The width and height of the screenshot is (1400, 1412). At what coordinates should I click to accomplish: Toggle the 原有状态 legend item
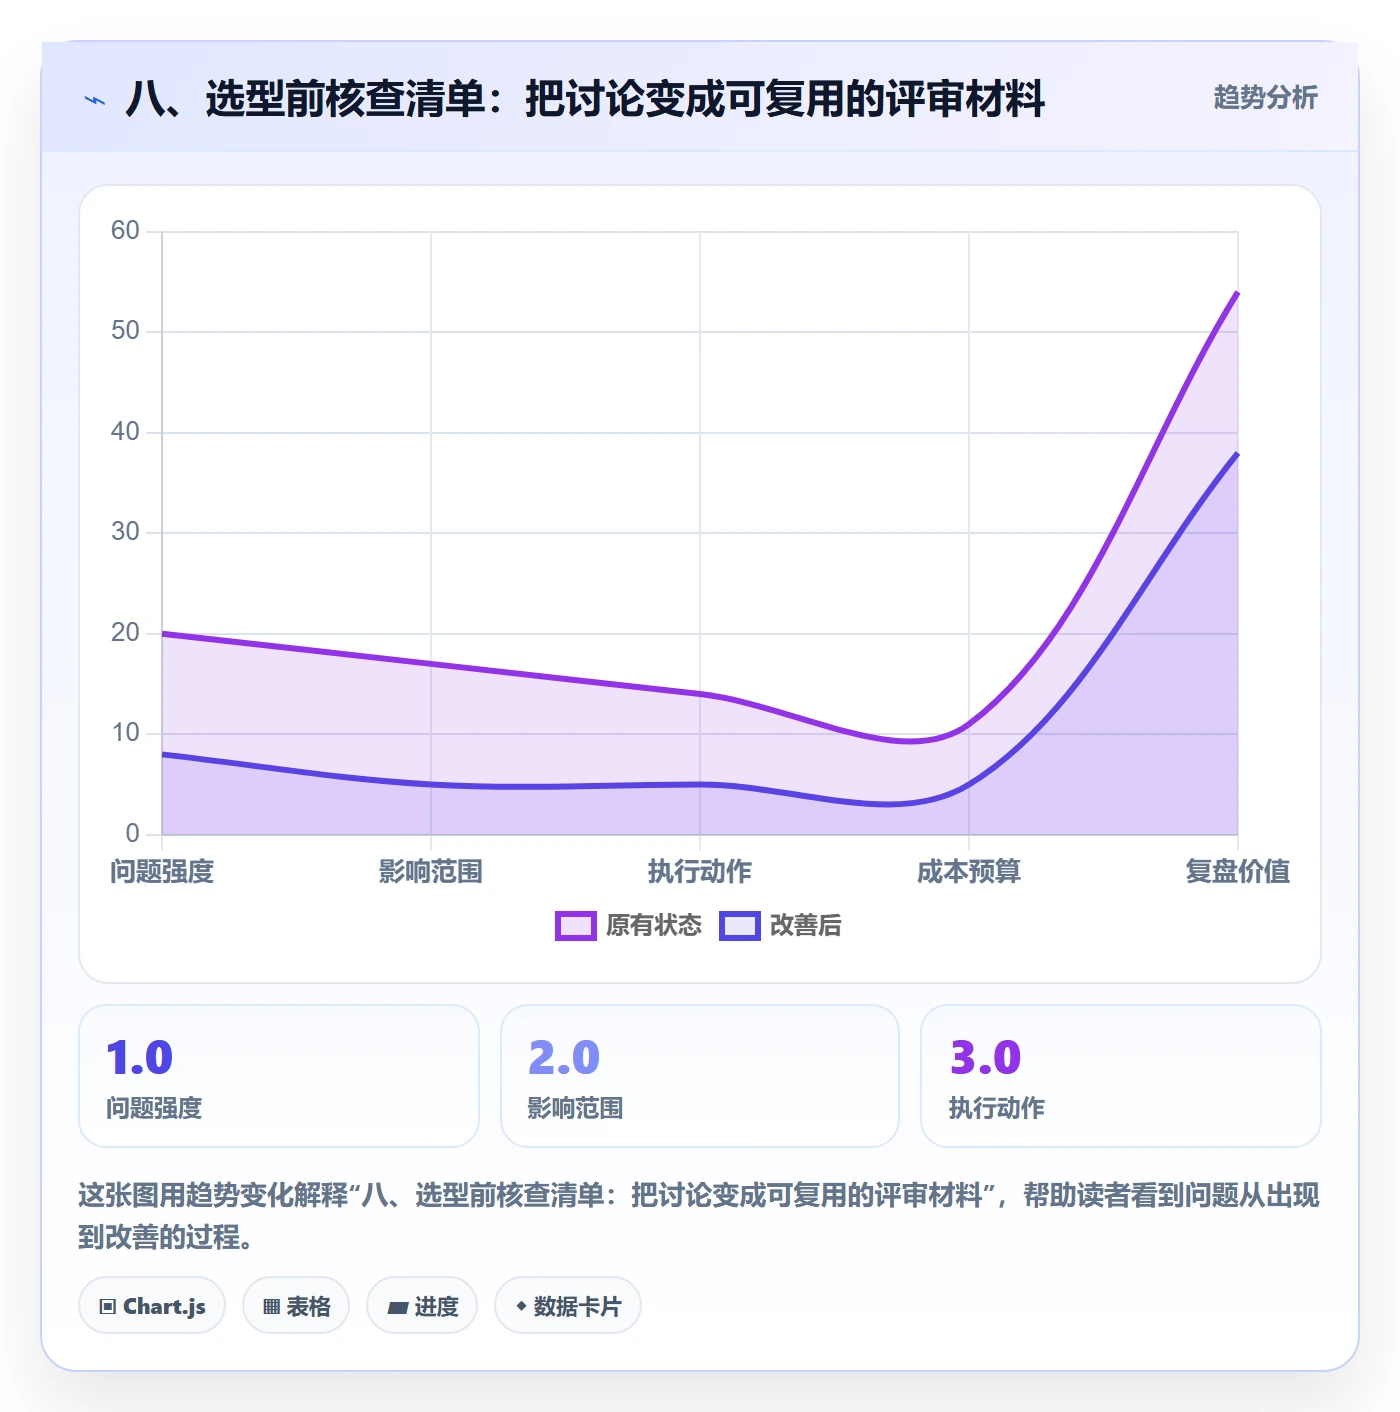click(629, 925)
